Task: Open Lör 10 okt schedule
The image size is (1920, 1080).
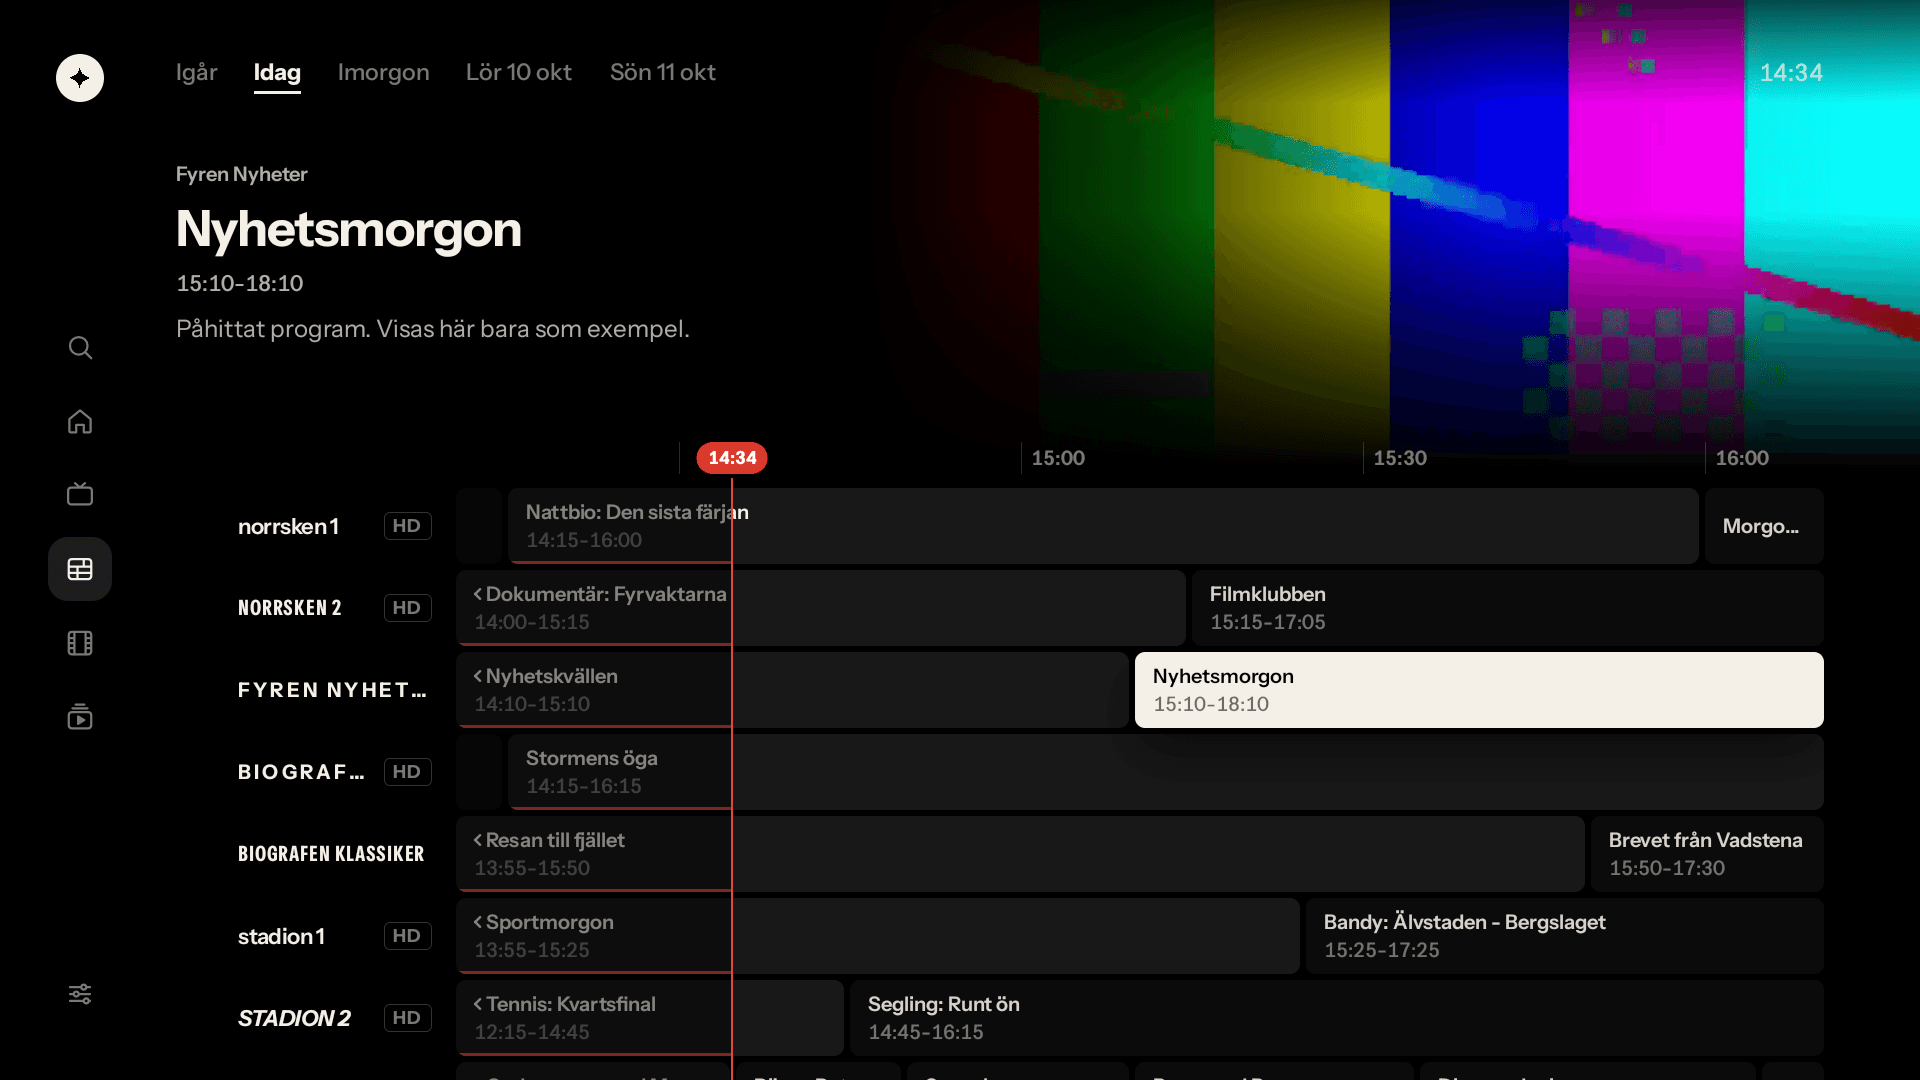Action: [519, 72]
